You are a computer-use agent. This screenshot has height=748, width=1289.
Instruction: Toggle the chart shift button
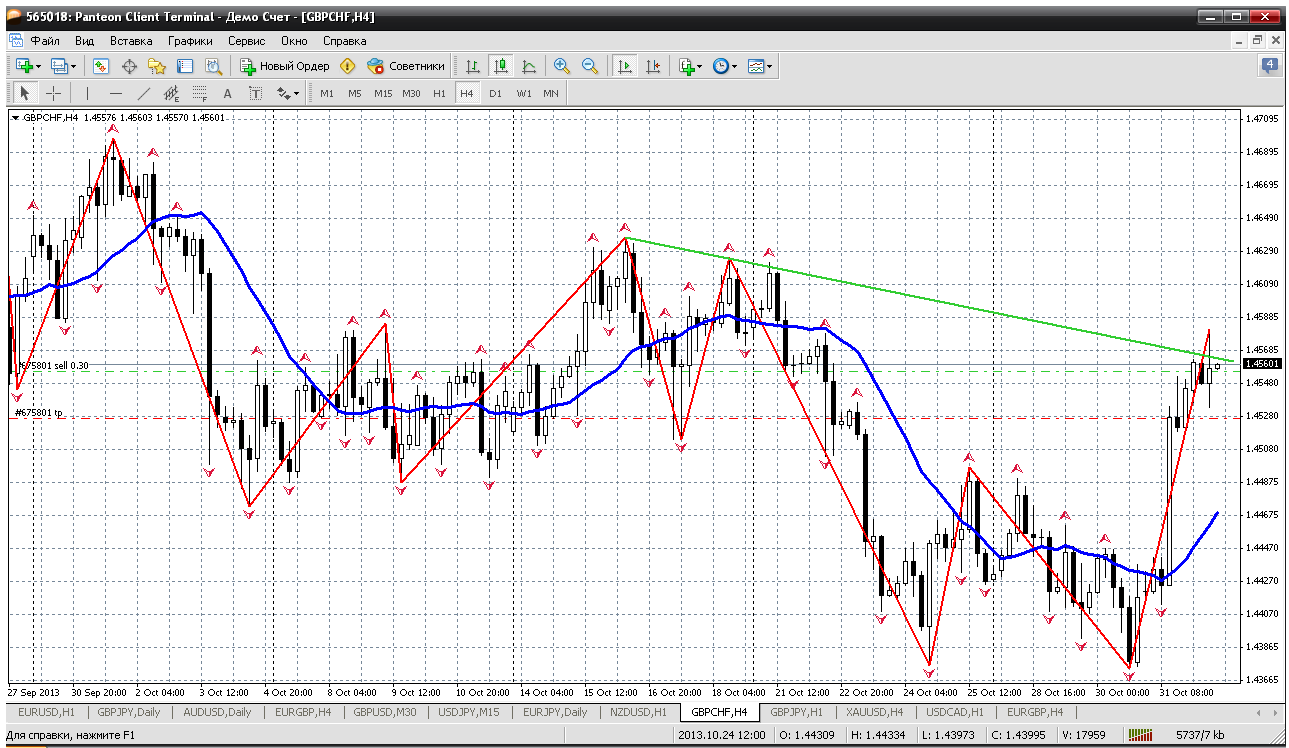click(x=653, y=66)
